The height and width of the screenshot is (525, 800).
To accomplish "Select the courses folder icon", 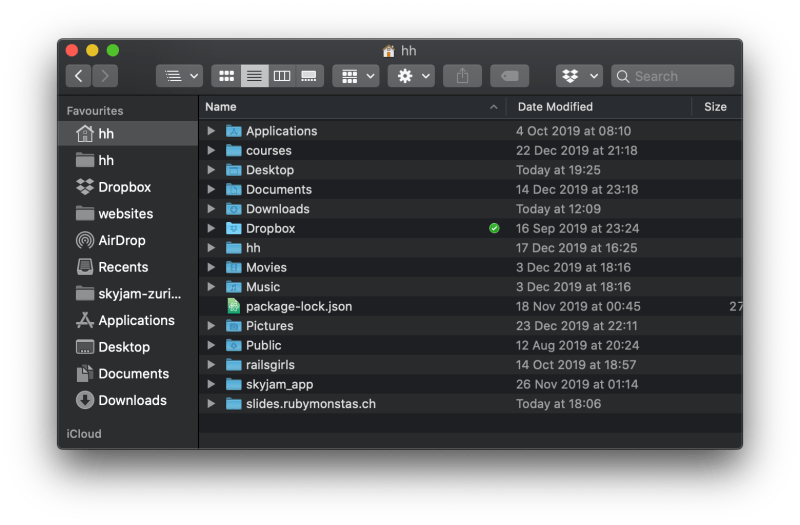I will (x=234, y=151).
